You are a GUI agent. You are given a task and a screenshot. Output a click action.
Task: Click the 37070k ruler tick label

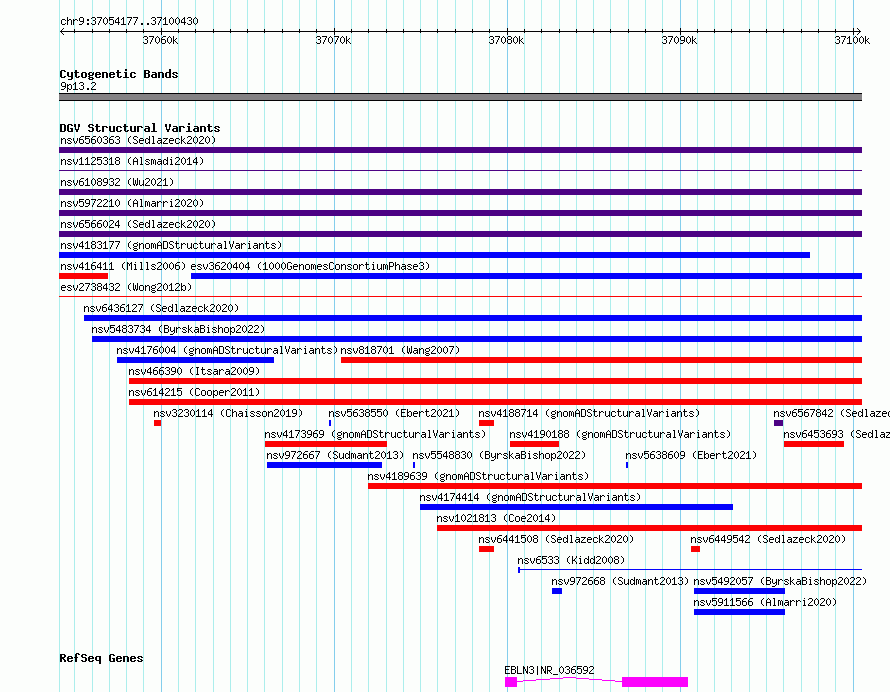[333, 40]
